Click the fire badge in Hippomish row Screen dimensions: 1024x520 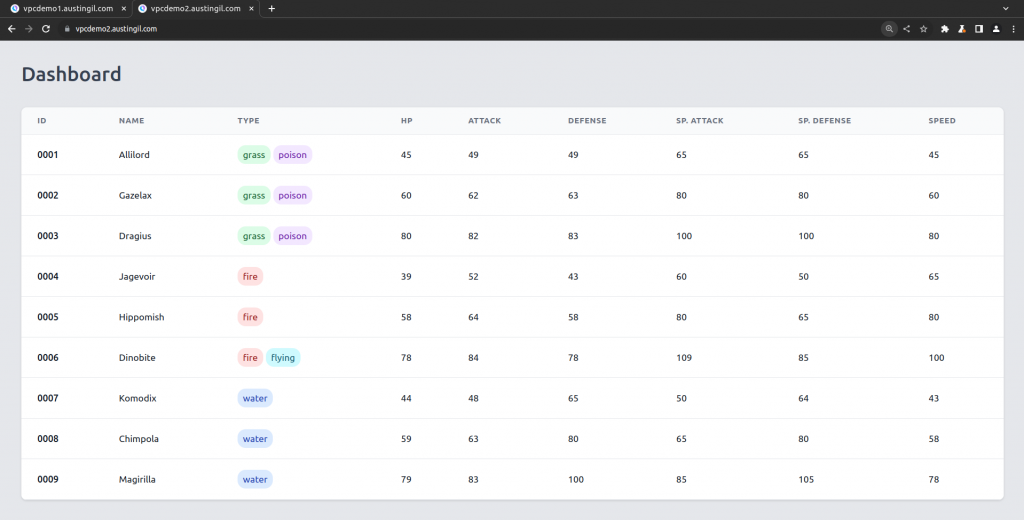click(250, 317)
